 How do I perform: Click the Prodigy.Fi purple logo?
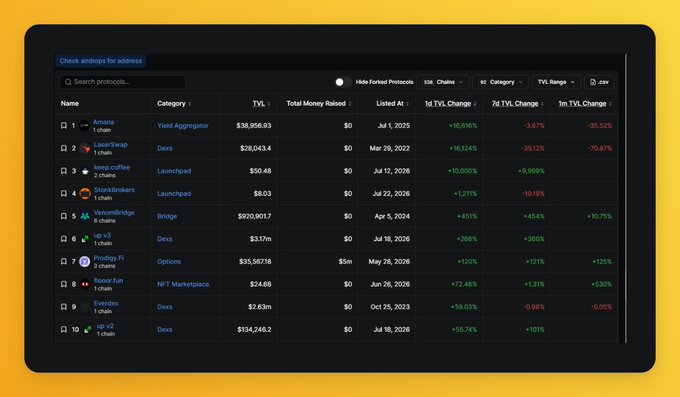coord(85,262)
